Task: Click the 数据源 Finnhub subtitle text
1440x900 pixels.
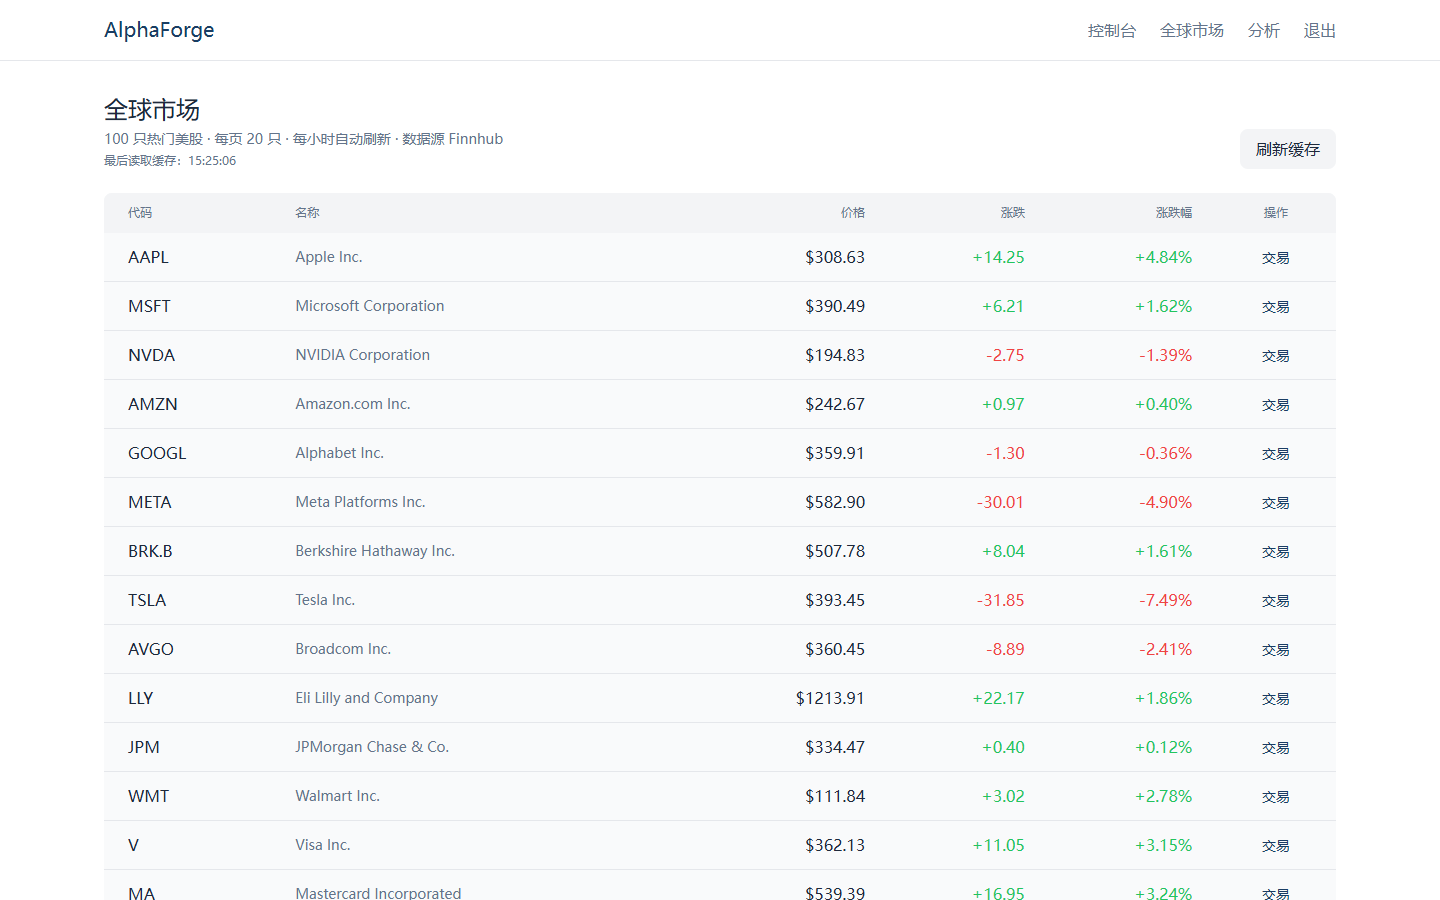Action: pyautogui.click(x=453, y=139)
